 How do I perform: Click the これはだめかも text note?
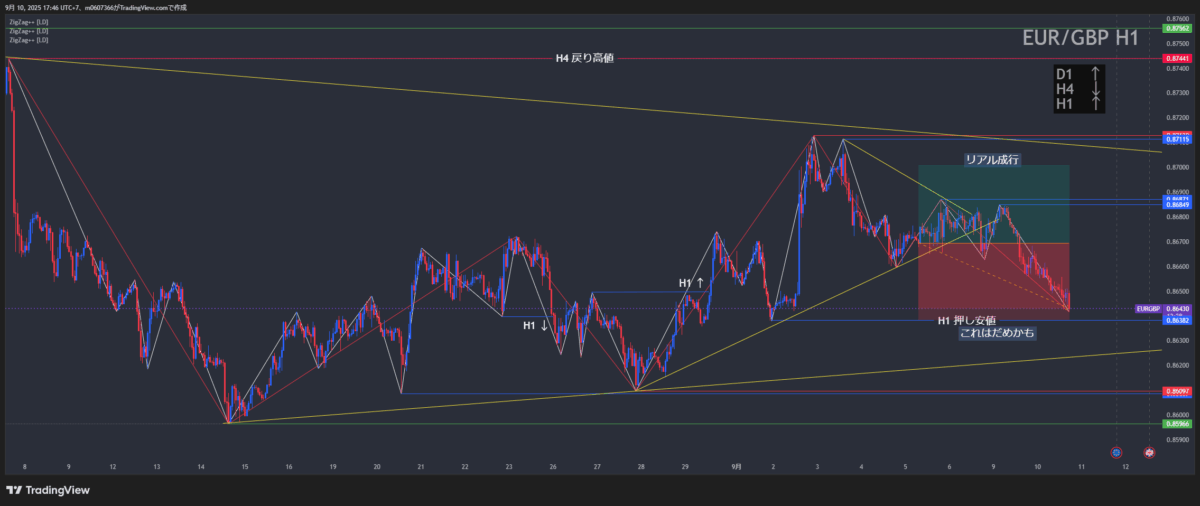click(x=997, y=333)
